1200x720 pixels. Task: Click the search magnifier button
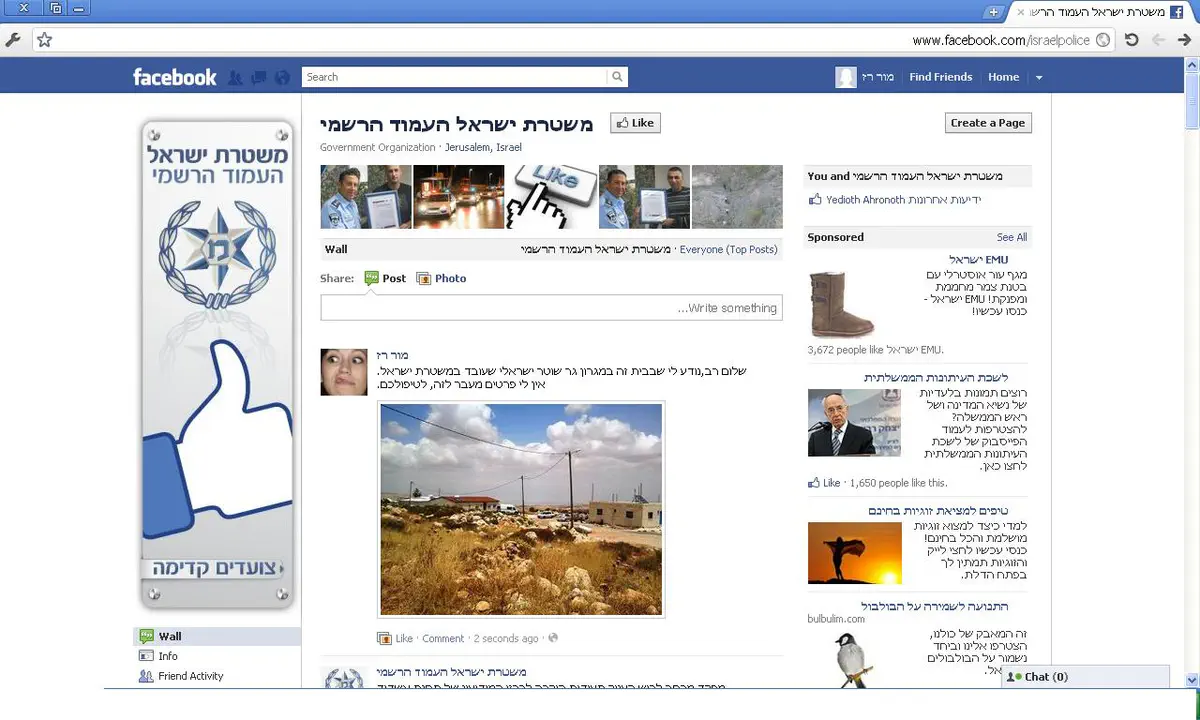pos(618,77)
